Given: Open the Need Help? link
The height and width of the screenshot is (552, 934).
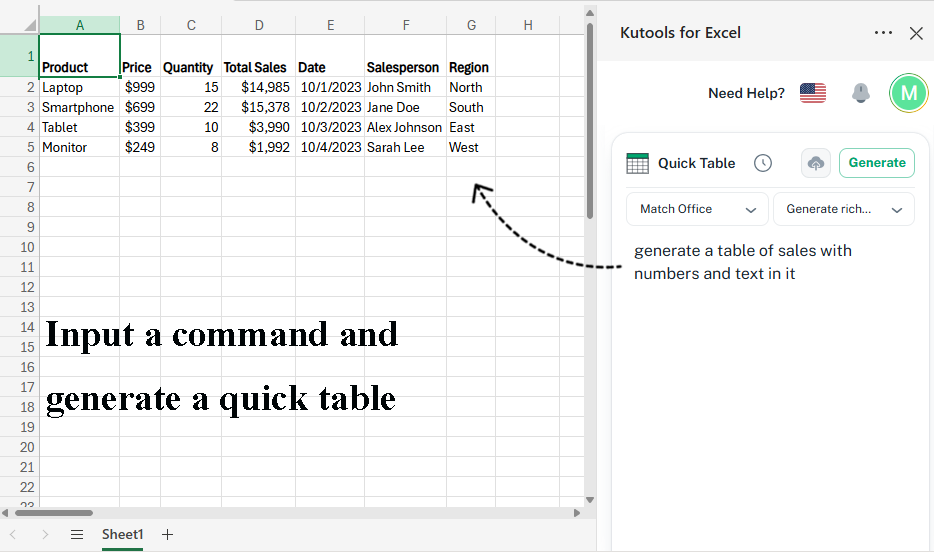Looking at the screenshot, I should tap(746, 93).
